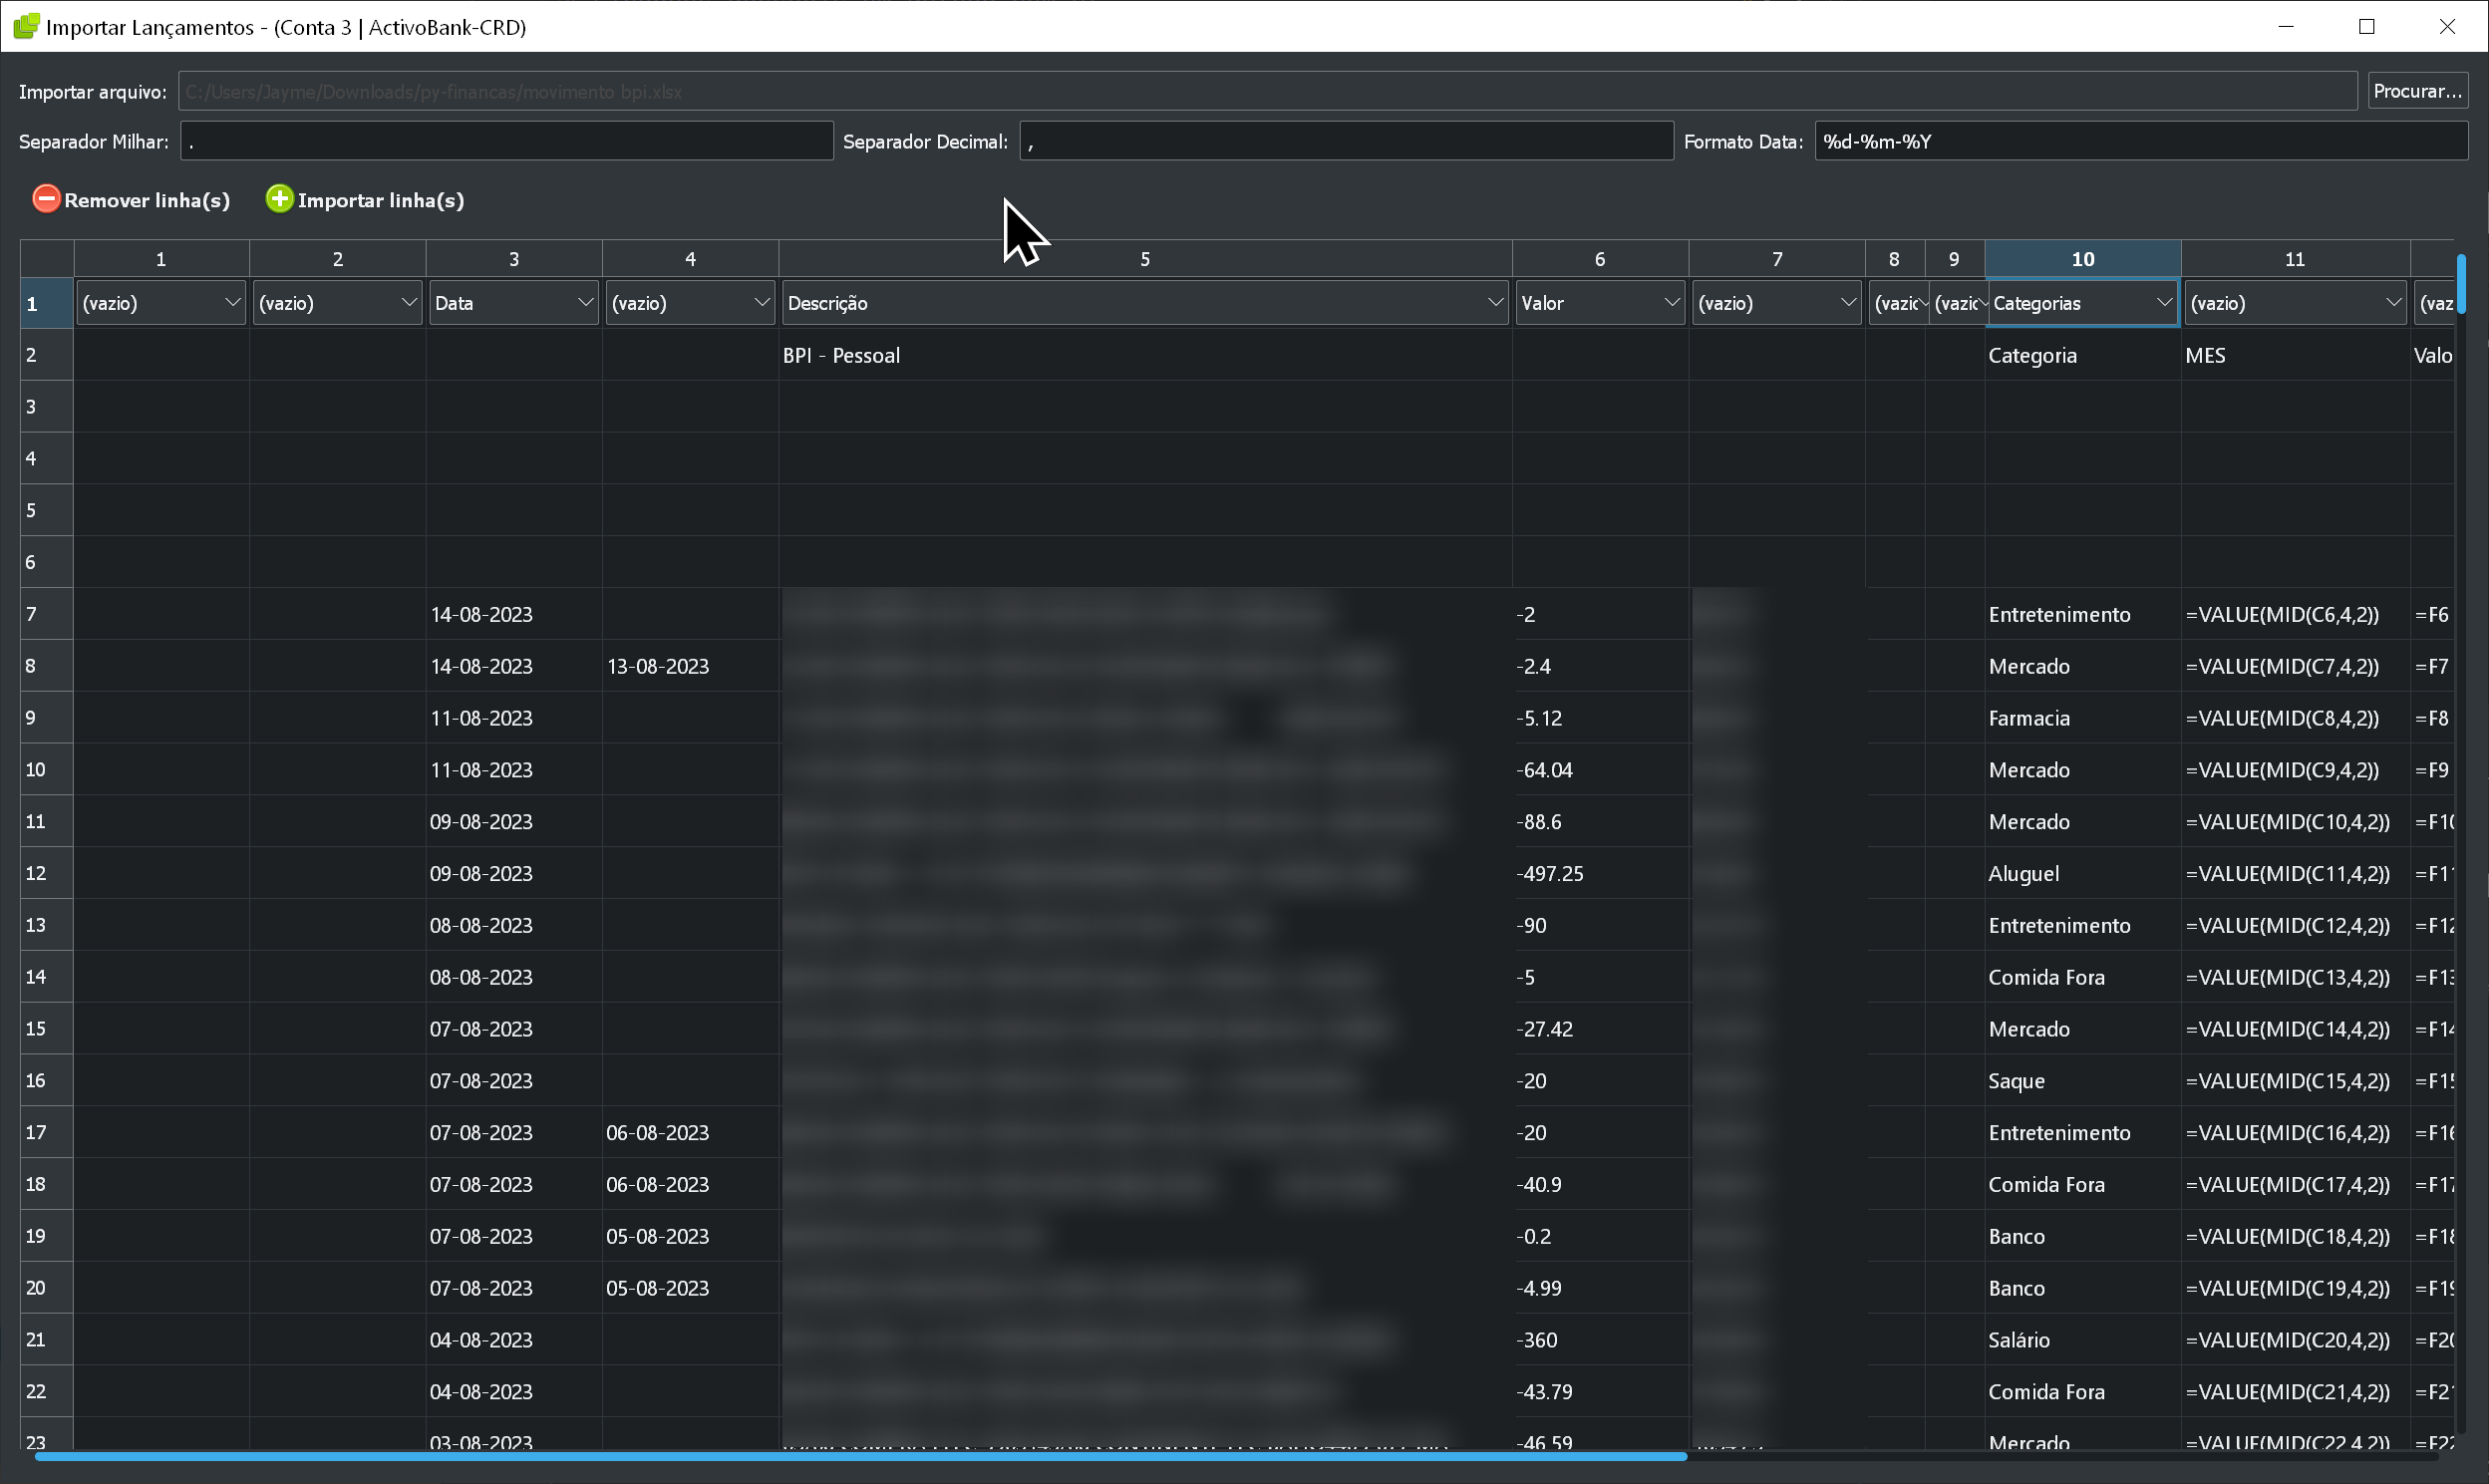This screenshot has width=2489, height=1484.
Task: Select column header 10
Action: tap(2082, 259)
